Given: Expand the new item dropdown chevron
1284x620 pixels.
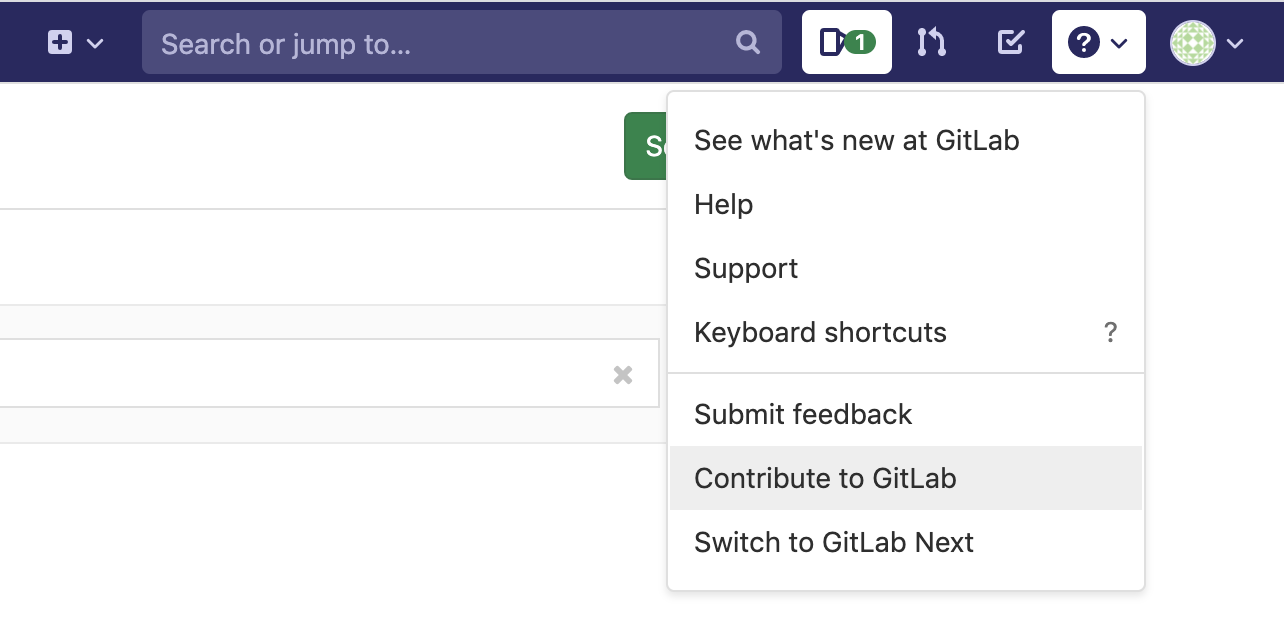Looking at the screenshot, I should (x=94, y=42).
